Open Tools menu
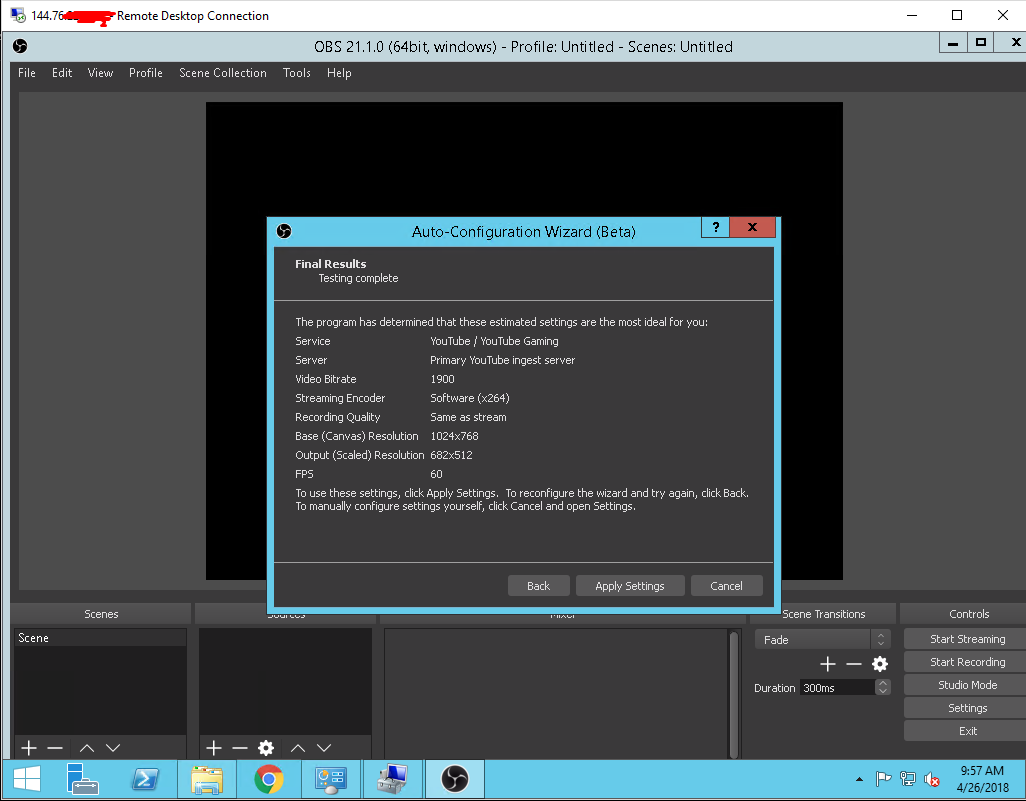1026x801 pixels. tap(296, 73)
